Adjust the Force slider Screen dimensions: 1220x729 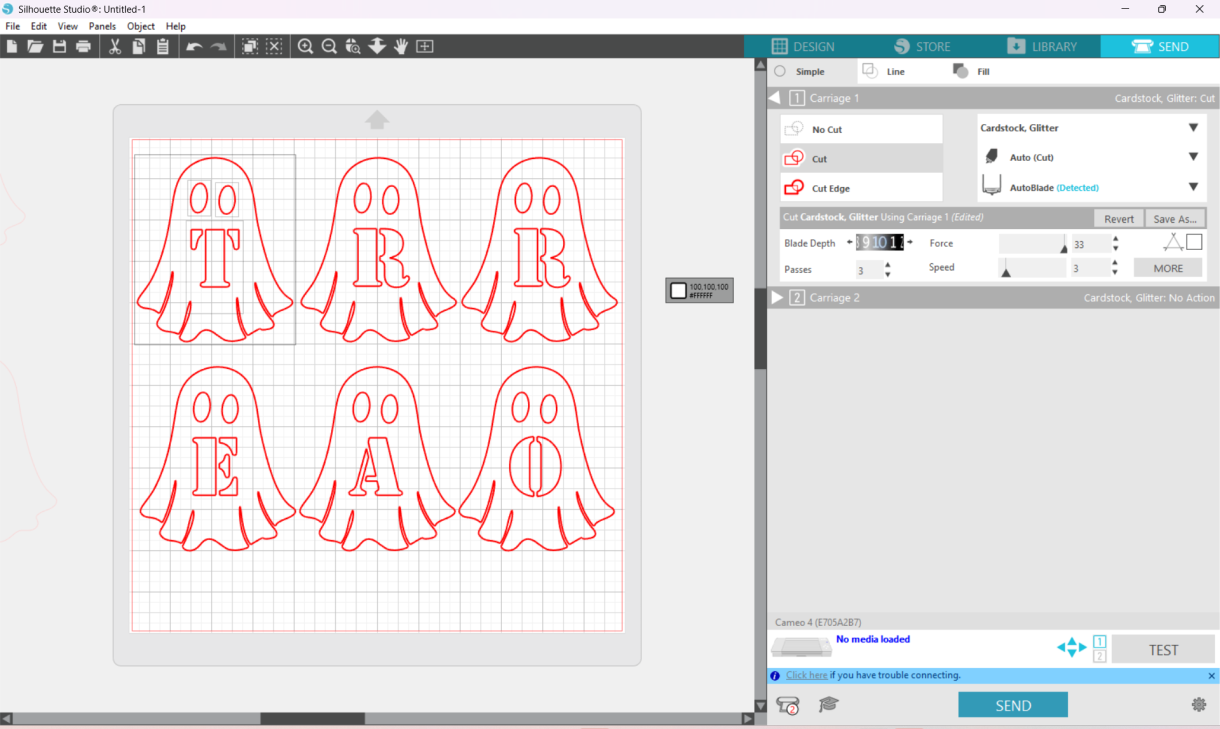[x=1033, y=244]
